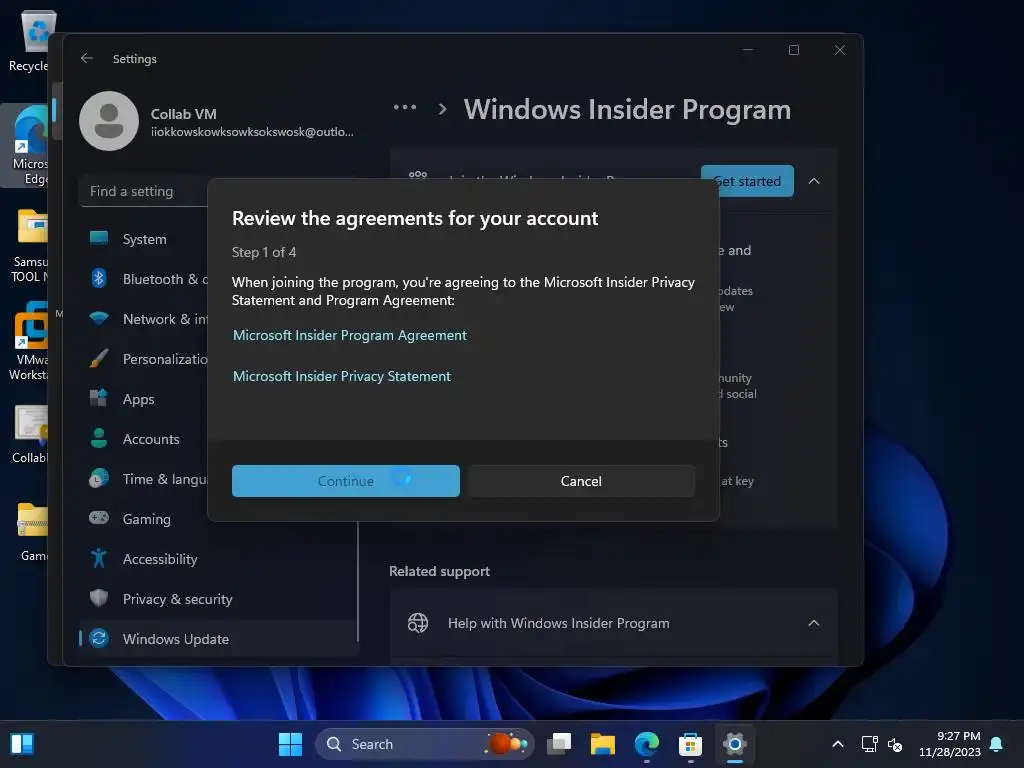The height and width of the screenshot is (768, 1024).
Task: Click the network status tray icon
Action: click(x=869, y=744)
